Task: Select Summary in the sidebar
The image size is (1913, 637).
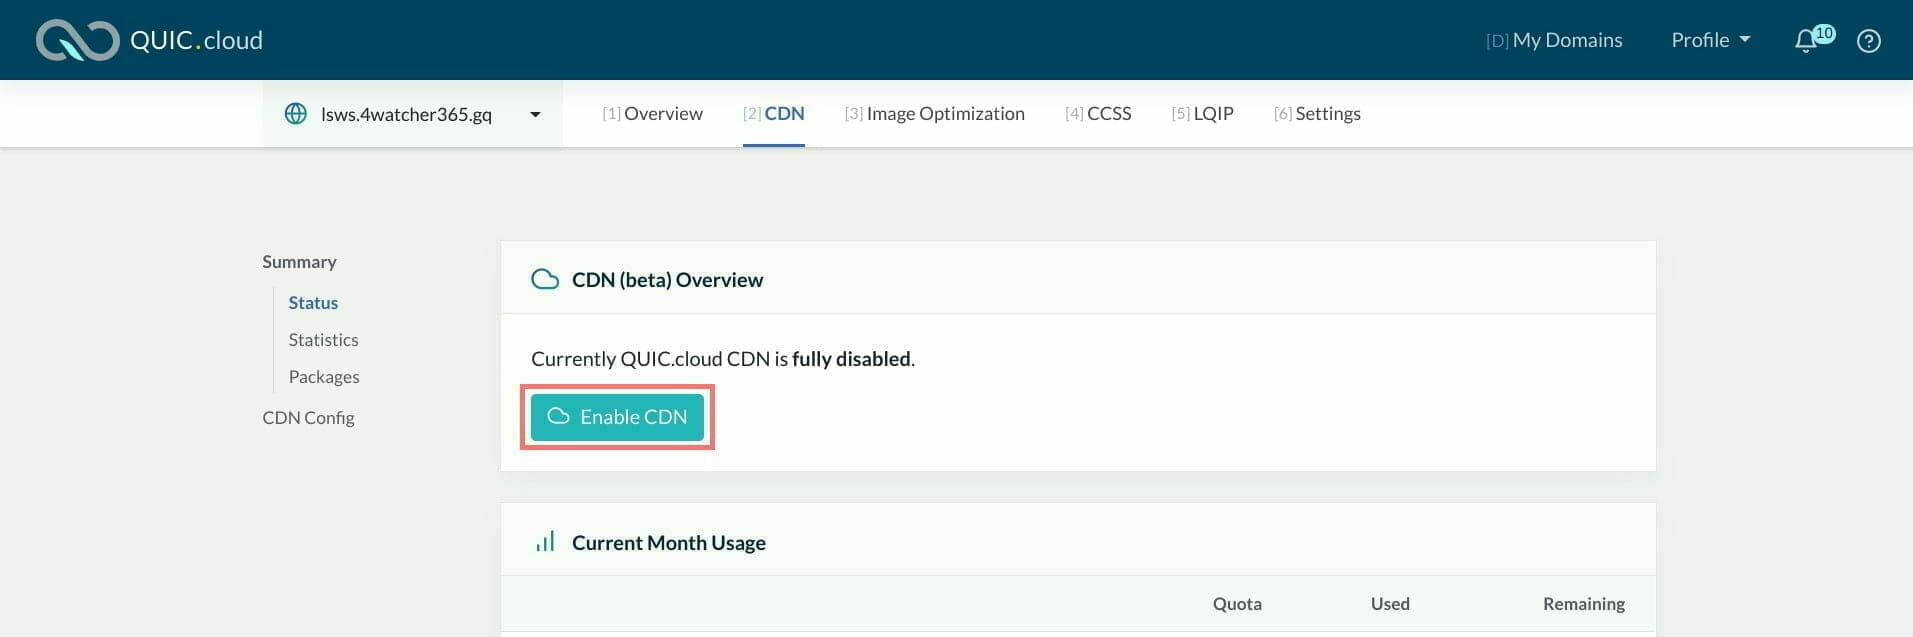Action: tap(299, 261)
